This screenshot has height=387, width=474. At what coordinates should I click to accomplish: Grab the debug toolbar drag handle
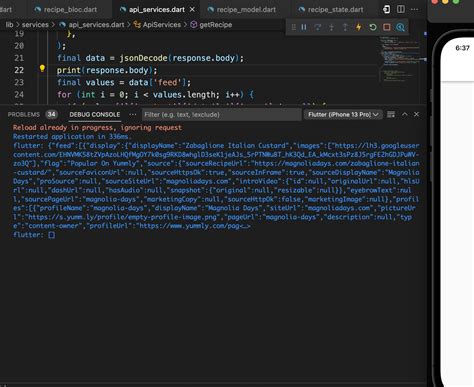pos(293,27)
